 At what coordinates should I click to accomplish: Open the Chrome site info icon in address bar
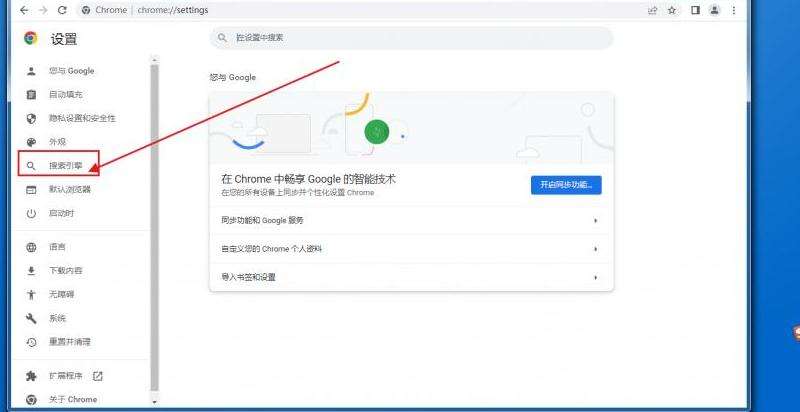point(86,10)
